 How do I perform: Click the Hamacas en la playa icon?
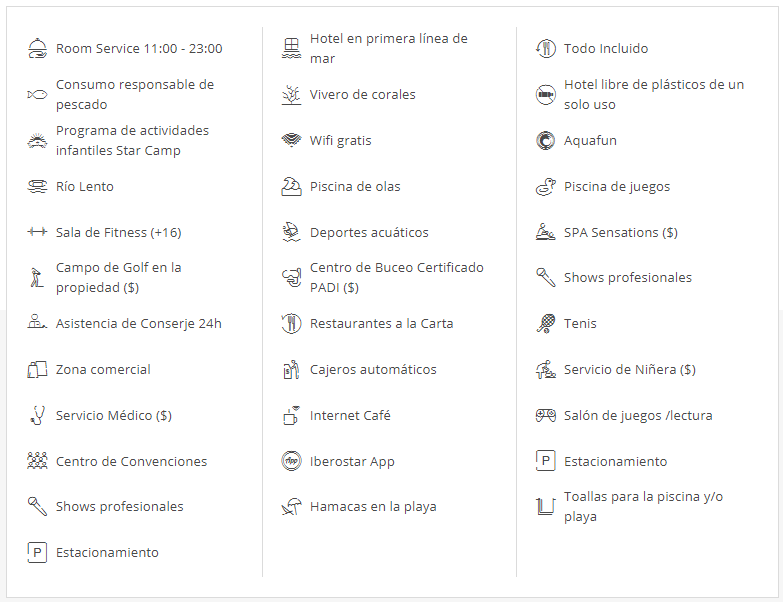coord(291,507)
